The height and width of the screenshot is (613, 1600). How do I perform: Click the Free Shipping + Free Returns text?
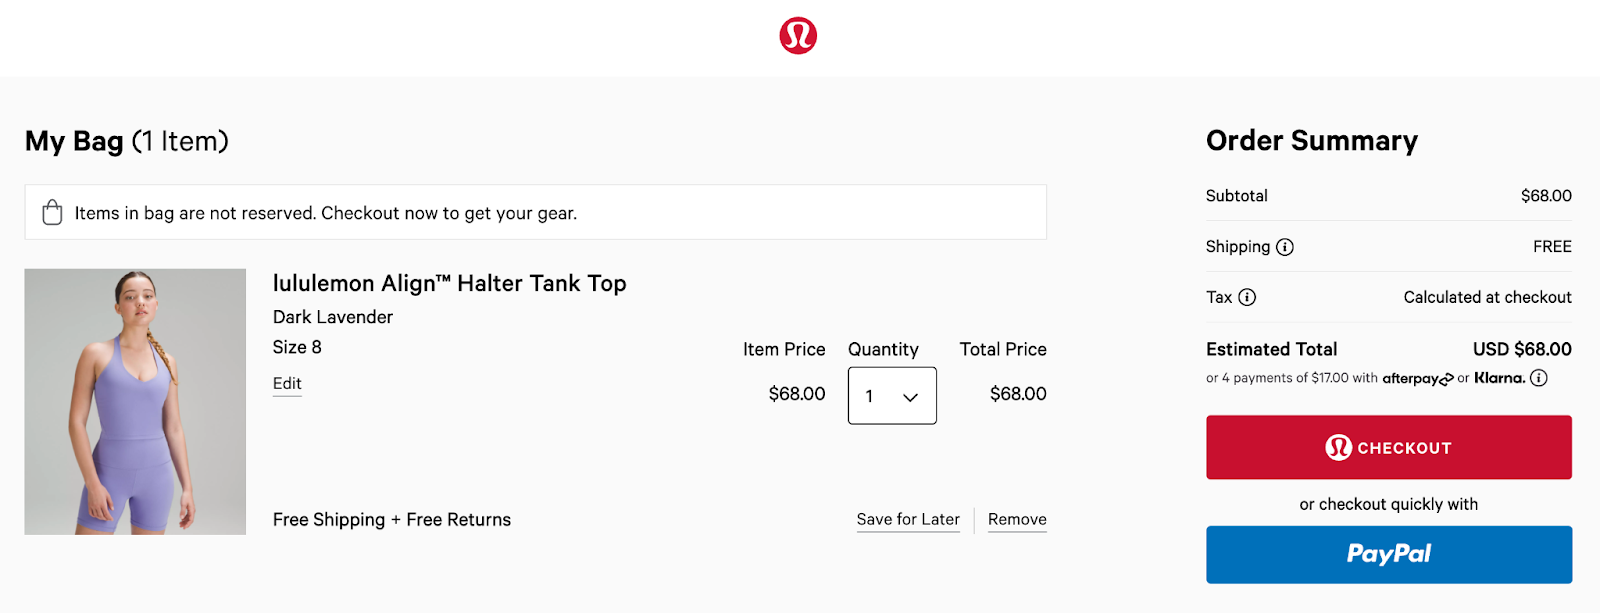point(391,519)
